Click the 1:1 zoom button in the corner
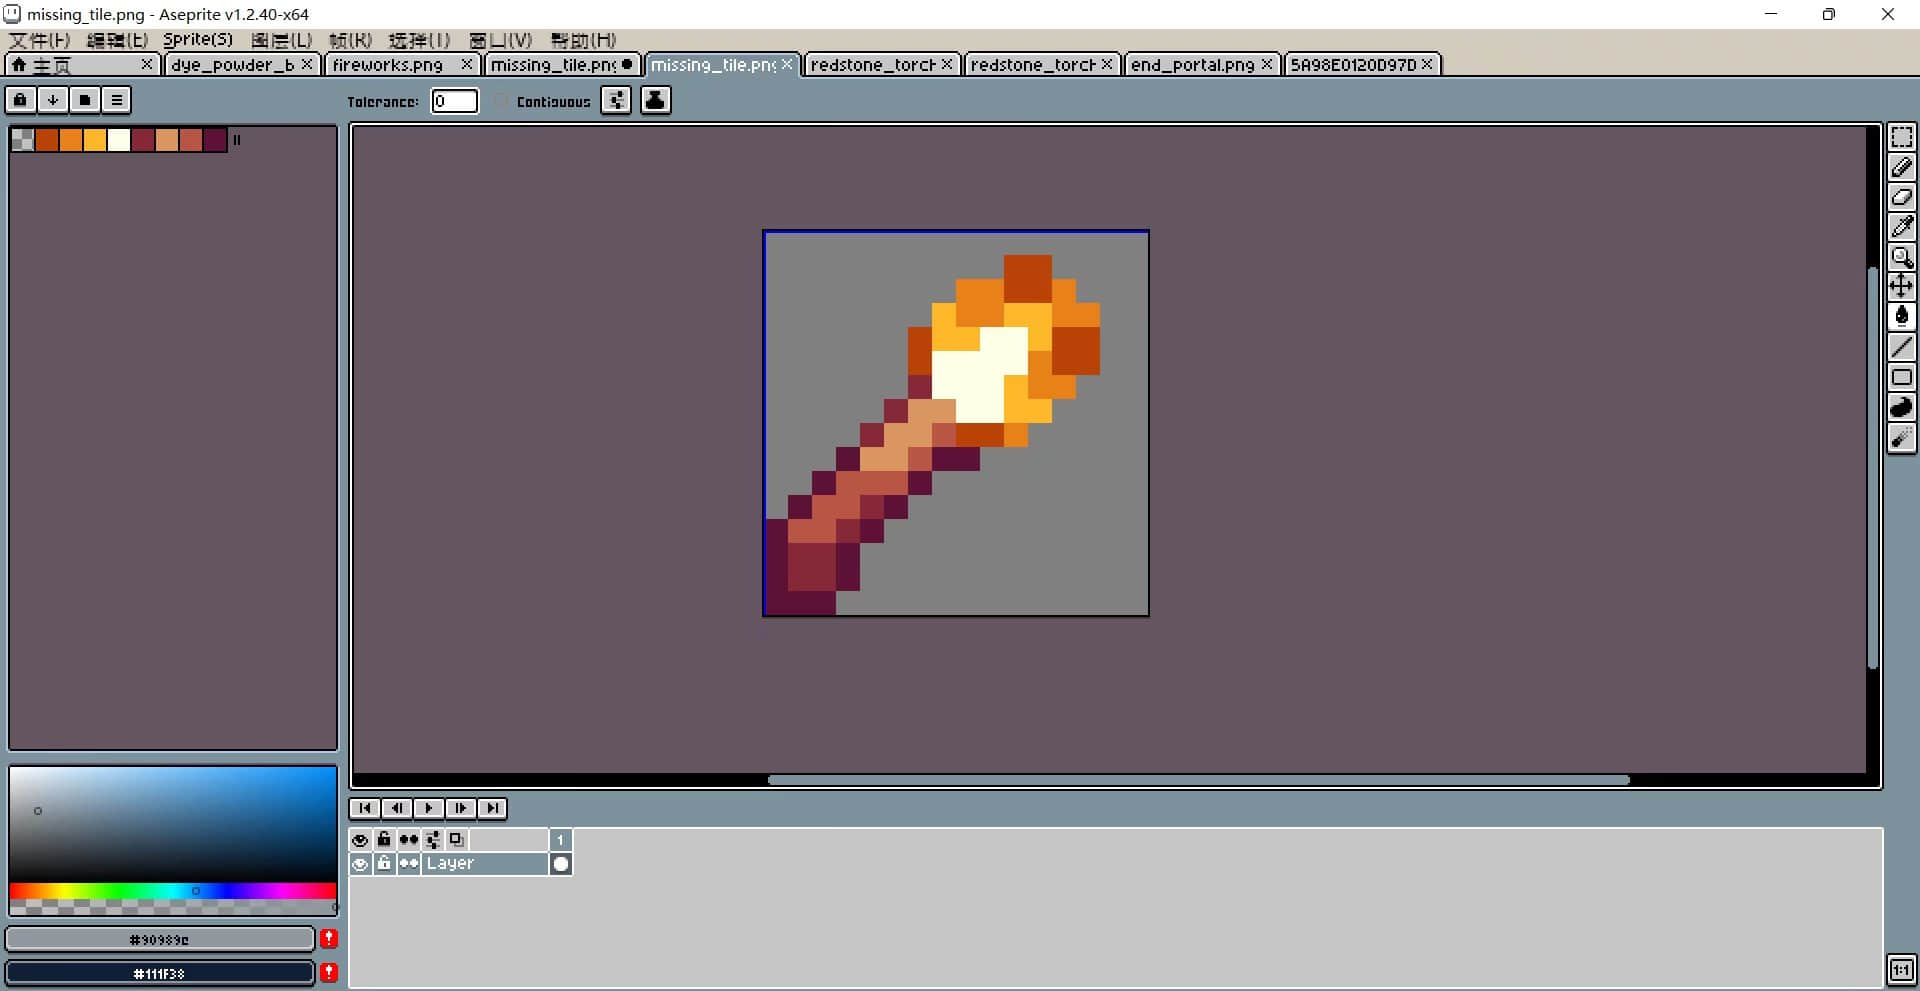 pyautogui.click(x=1901, y=970)
